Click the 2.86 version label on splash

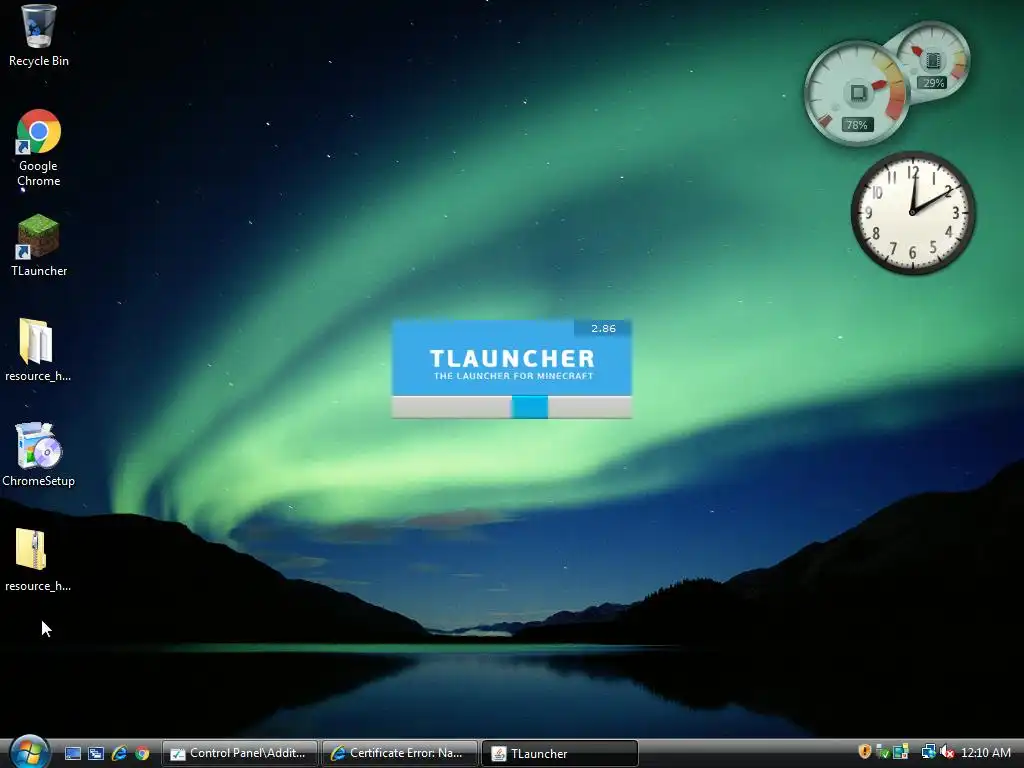pyautogui.click(x=603, y=328)
